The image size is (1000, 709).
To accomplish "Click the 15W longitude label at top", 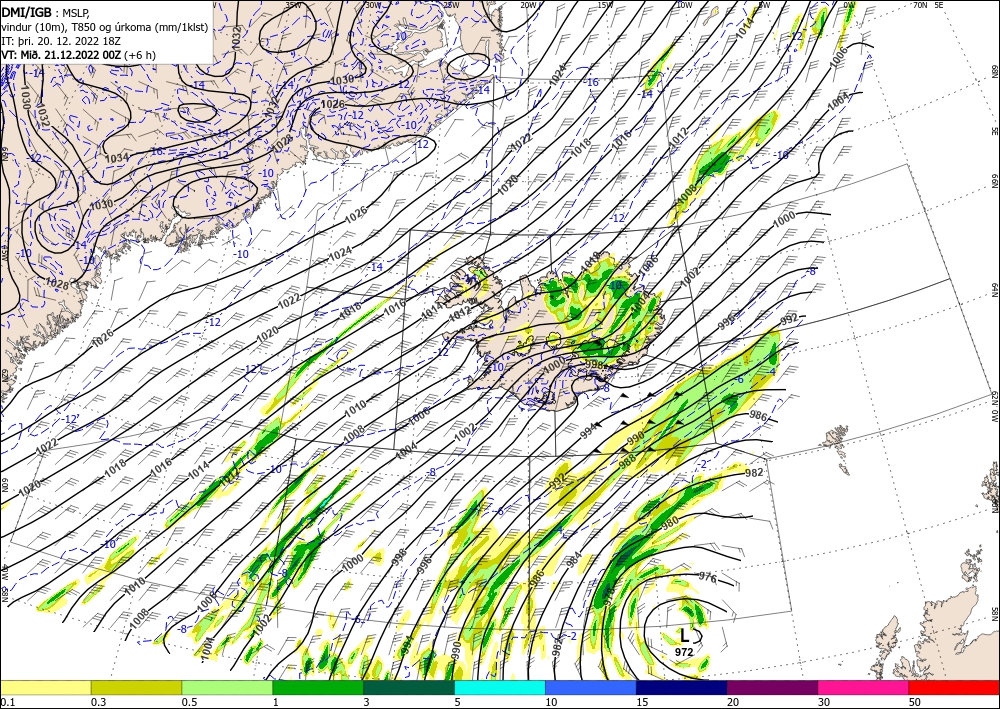I will [605, 4].
